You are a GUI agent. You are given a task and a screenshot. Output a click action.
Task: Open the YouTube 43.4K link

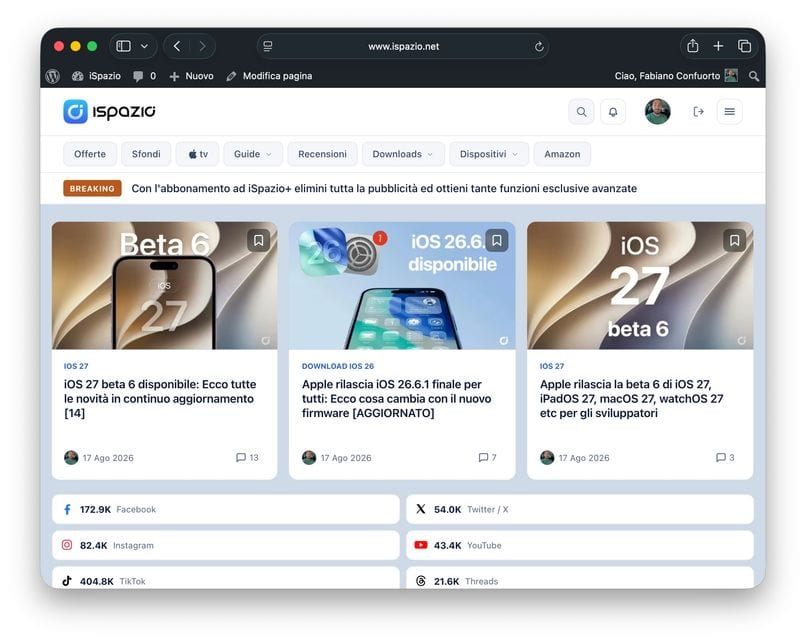[x=580, y=545]
